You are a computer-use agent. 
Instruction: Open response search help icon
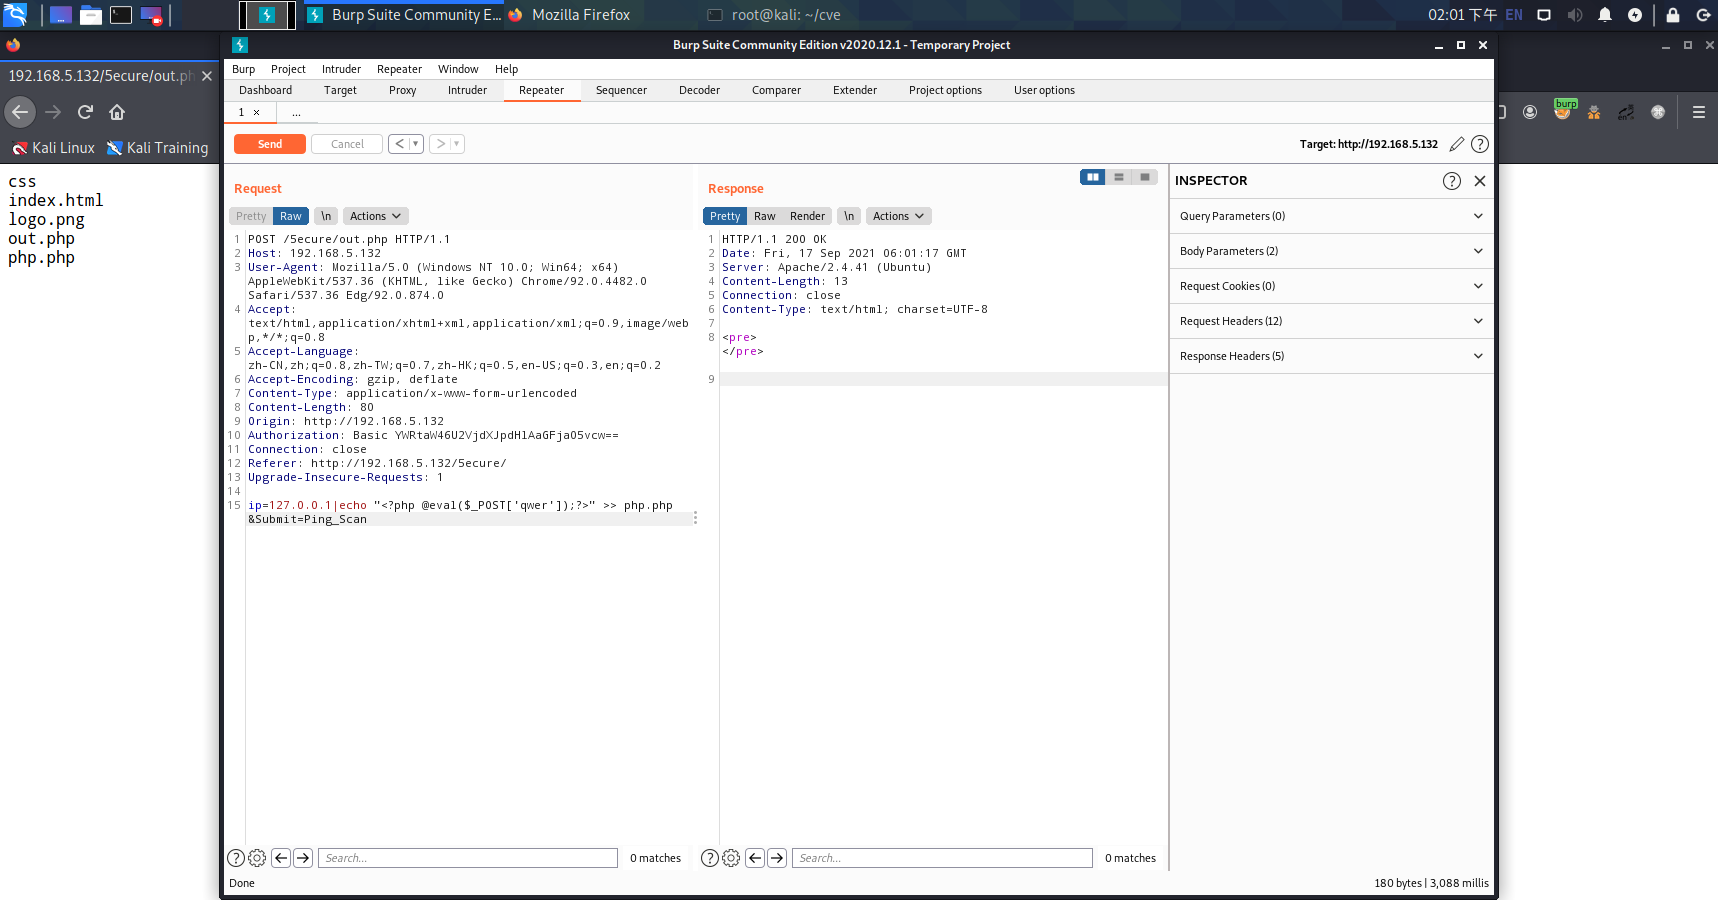click(x=710, y=858)
